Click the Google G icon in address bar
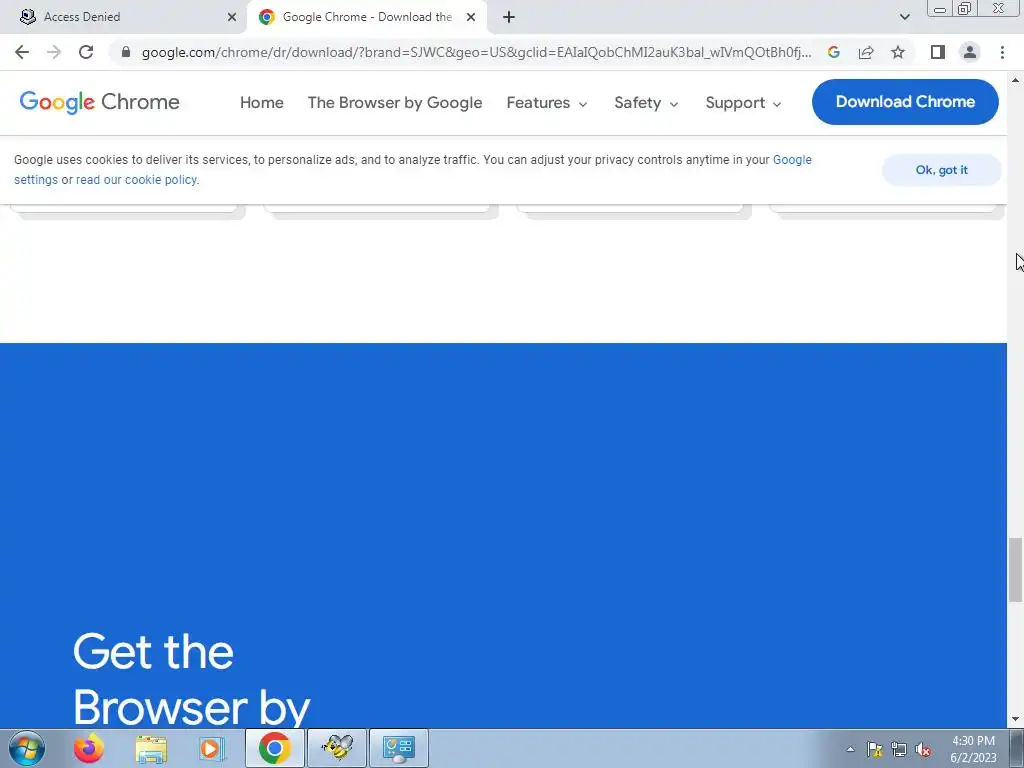The image size is (1024, 768). (833, 52)
